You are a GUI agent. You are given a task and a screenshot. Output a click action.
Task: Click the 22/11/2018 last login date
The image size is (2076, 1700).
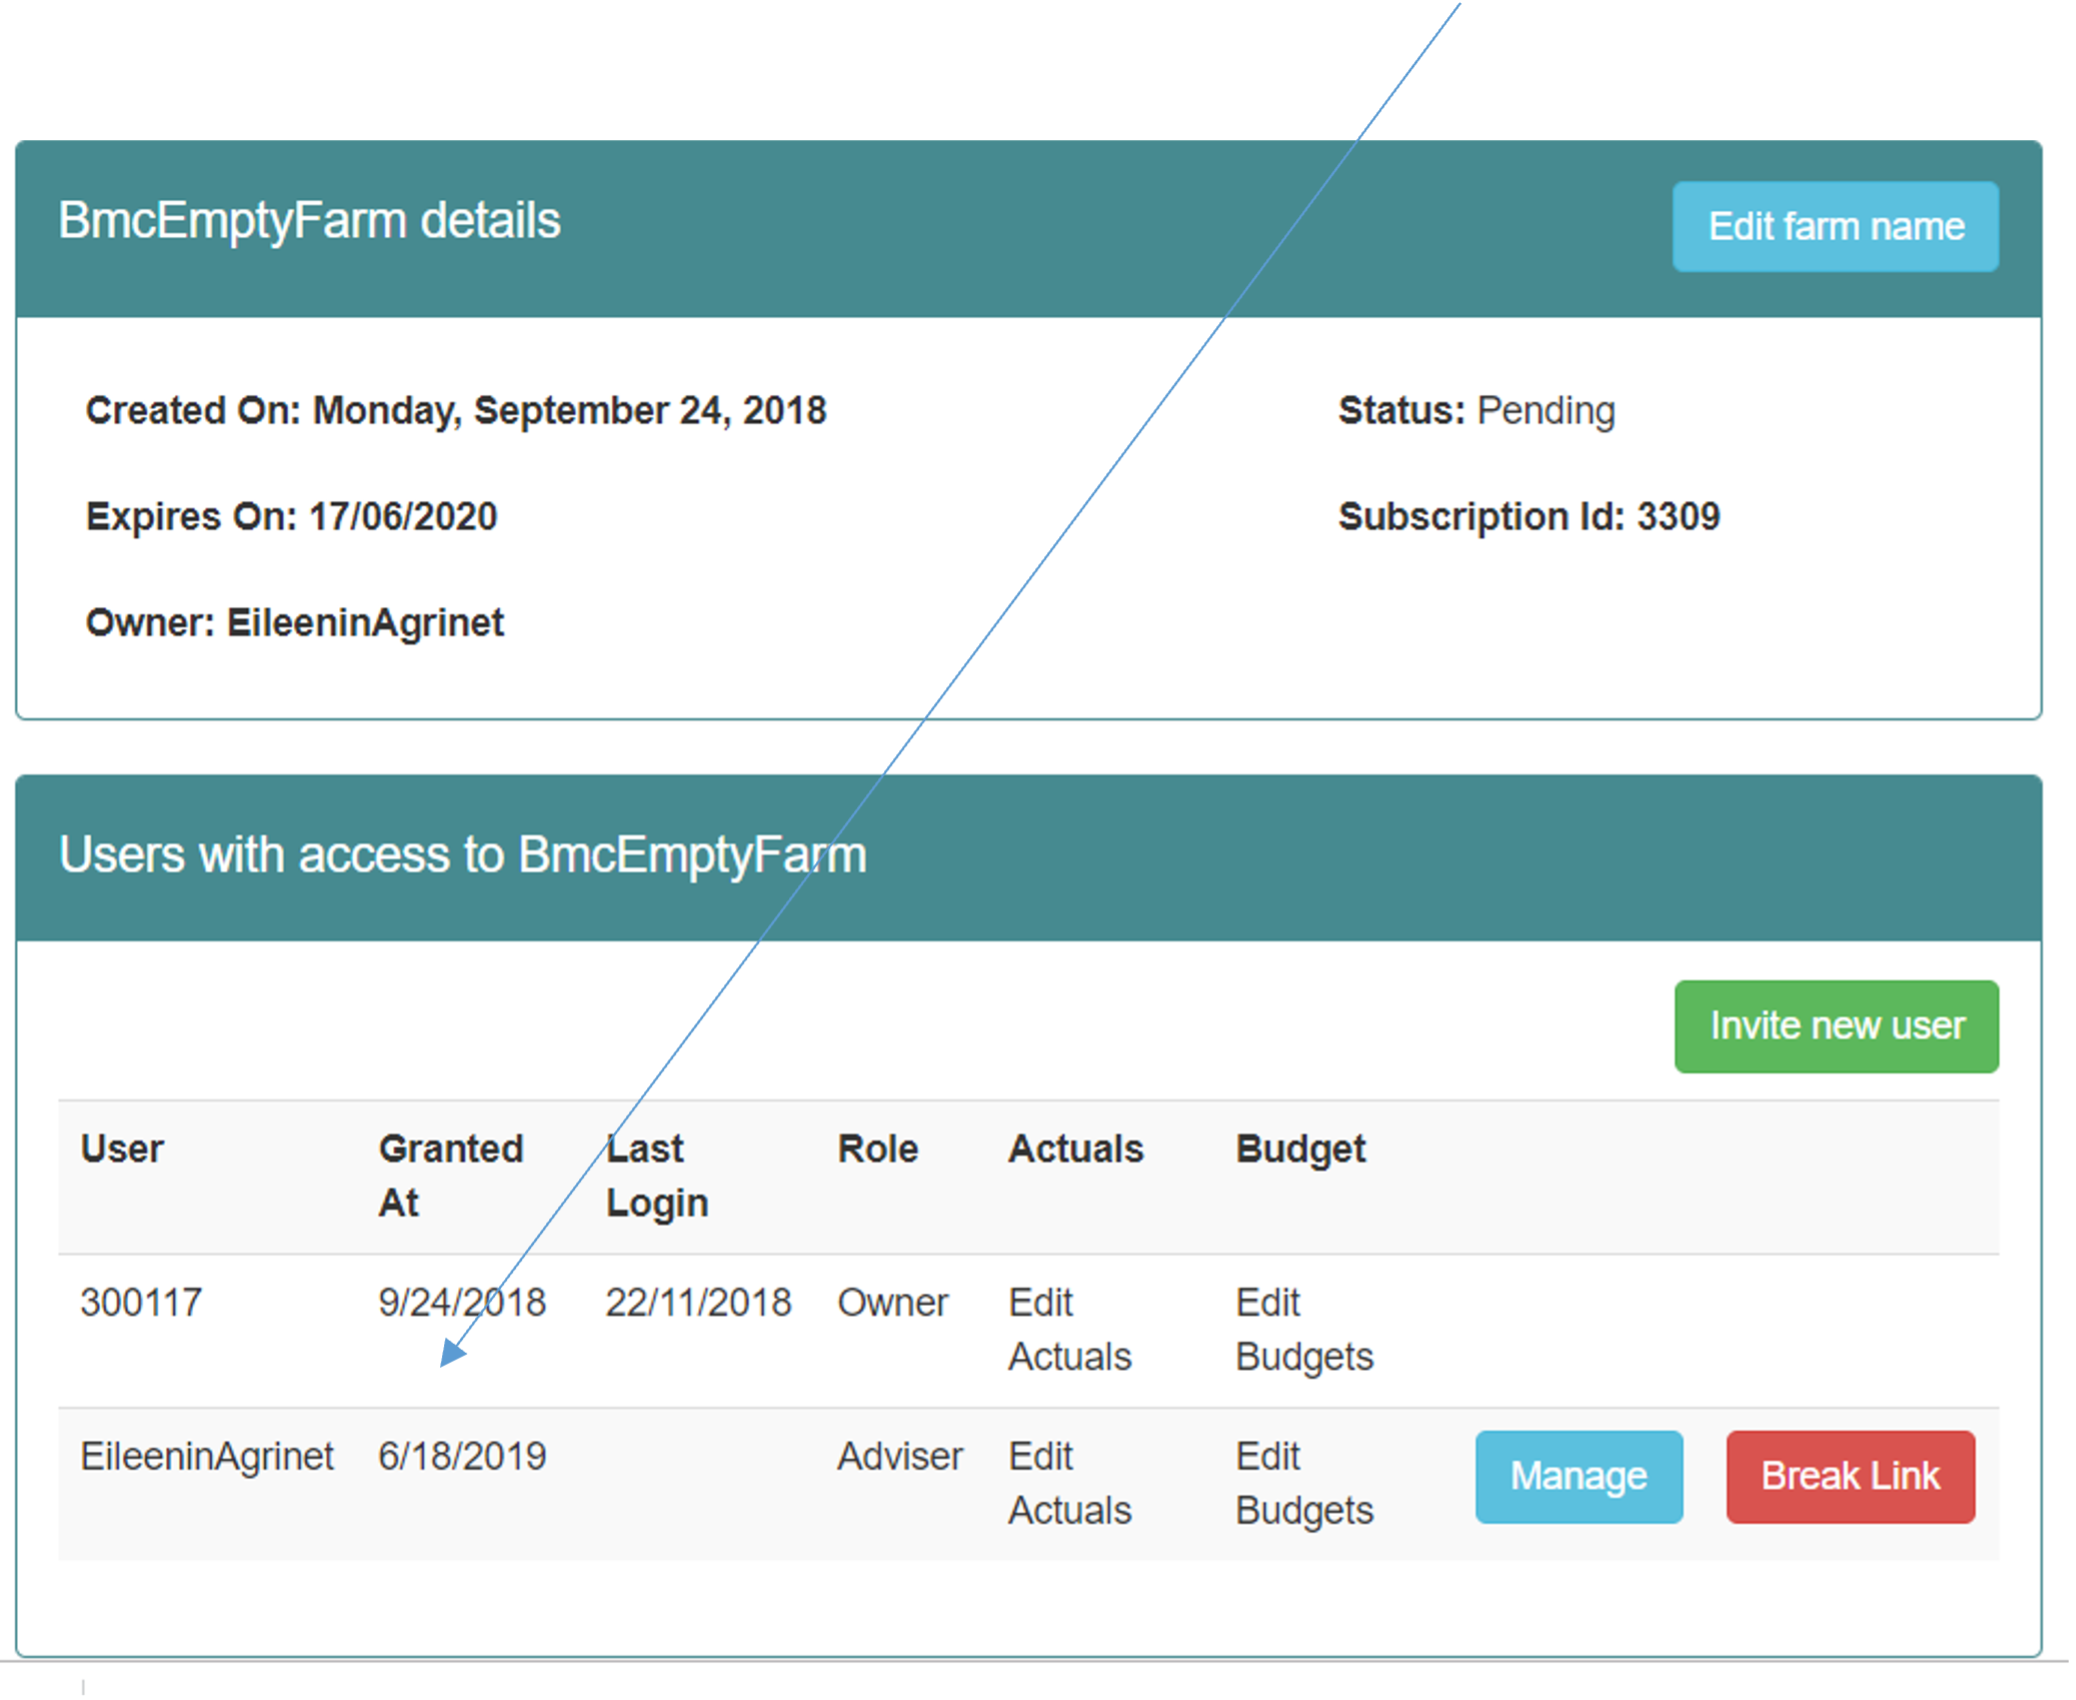click(698, 1302)
